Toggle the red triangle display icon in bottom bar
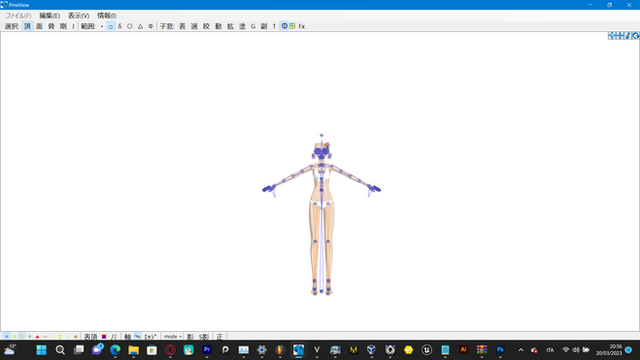The width and height of the screenshot is (640, 360). click(x=37, y=337)
